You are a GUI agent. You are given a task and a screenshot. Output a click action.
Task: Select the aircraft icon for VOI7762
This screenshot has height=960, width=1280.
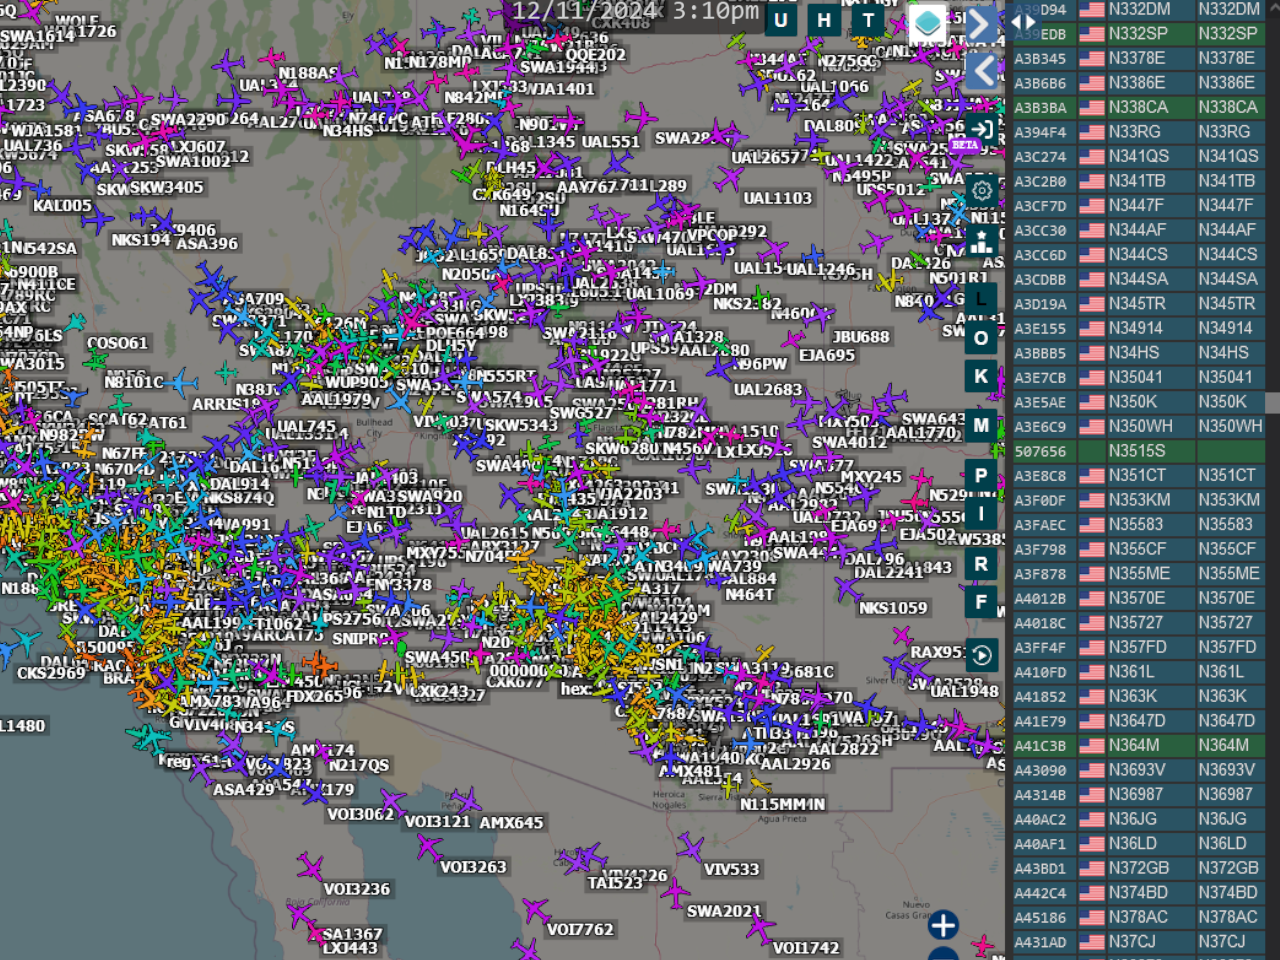click(537, 911)
